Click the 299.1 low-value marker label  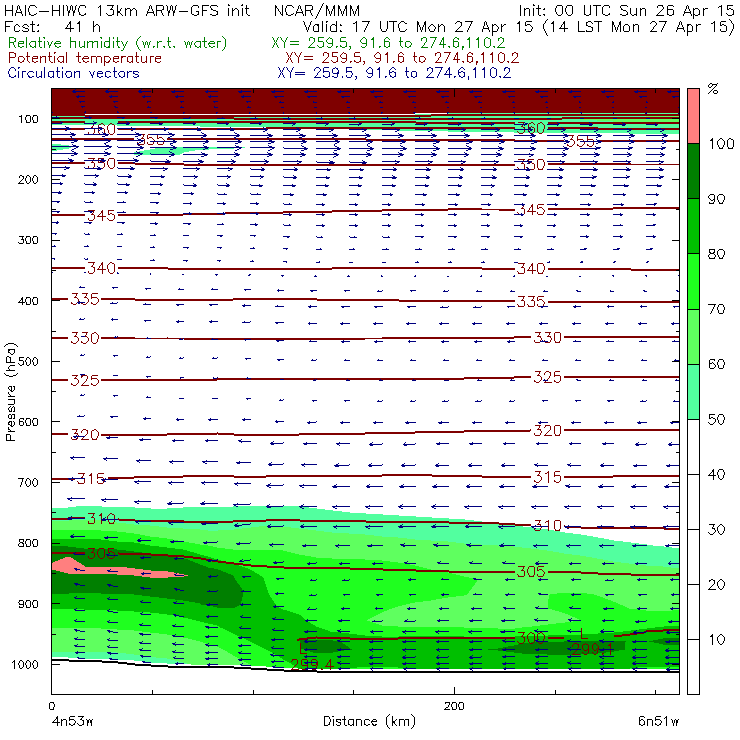pyautogui.click(x=592, y=649)
